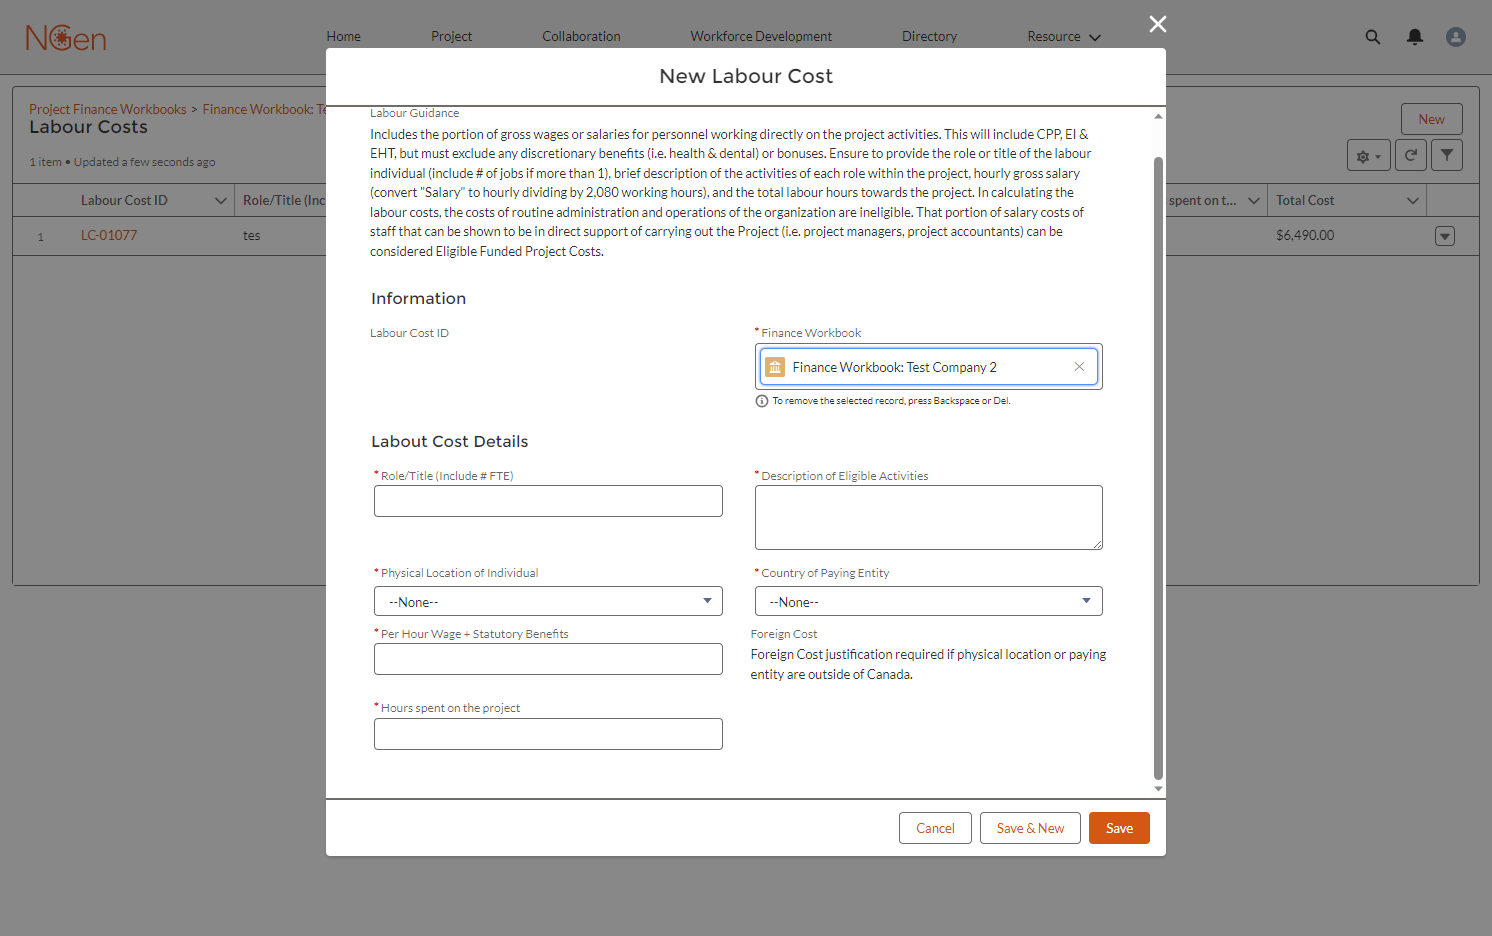Screen dimensions: 1492x936
Task: Open Project Finance Workbooks breadcrumb link
Action: coord(108,109)
